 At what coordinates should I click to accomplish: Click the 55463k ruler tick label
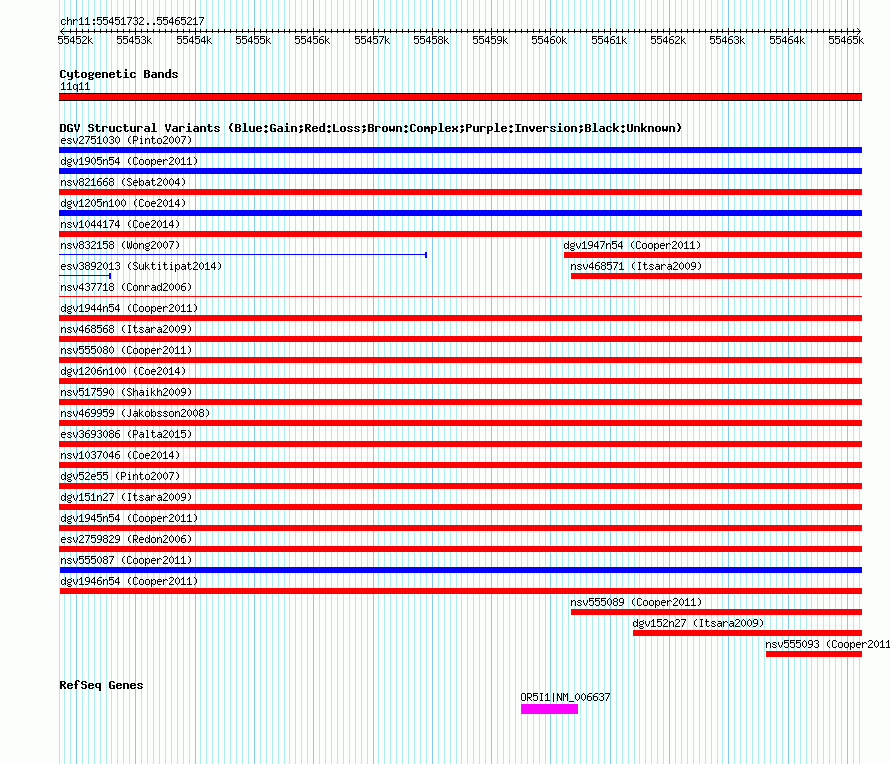pyautogui.click(x=727, y=40)
